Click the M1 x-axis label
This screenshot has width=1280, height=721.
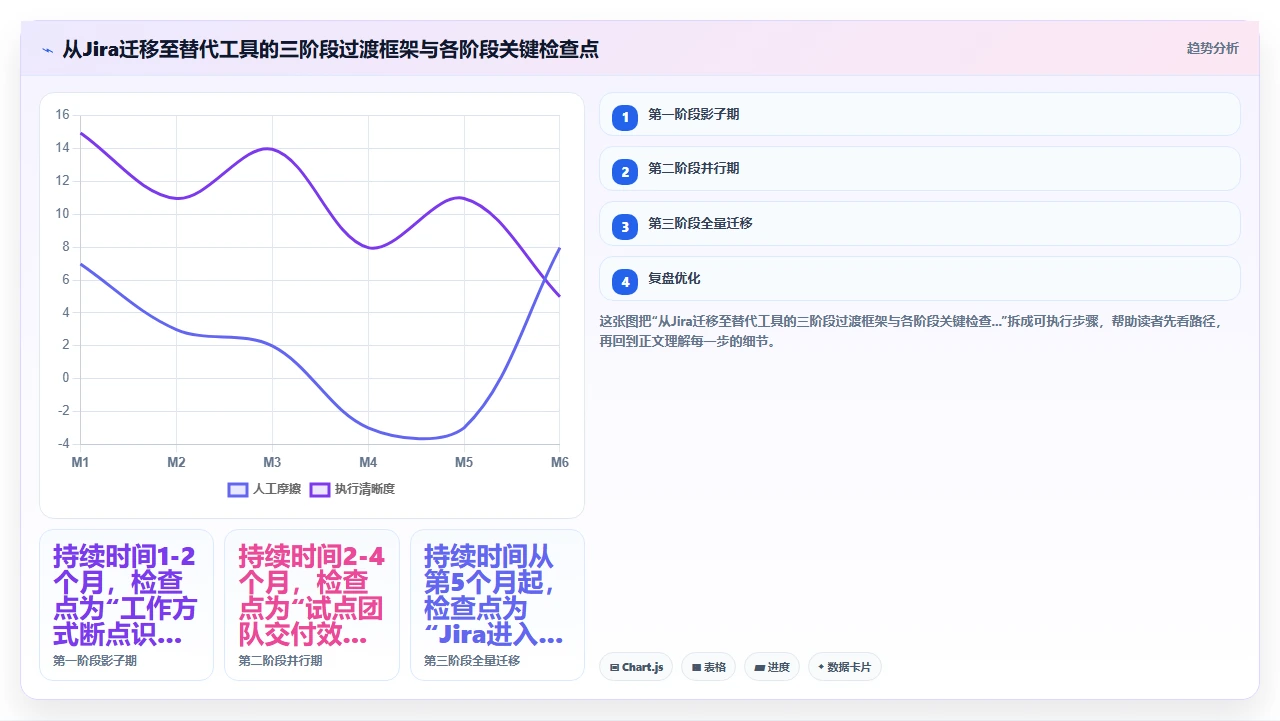click(80, 462)
